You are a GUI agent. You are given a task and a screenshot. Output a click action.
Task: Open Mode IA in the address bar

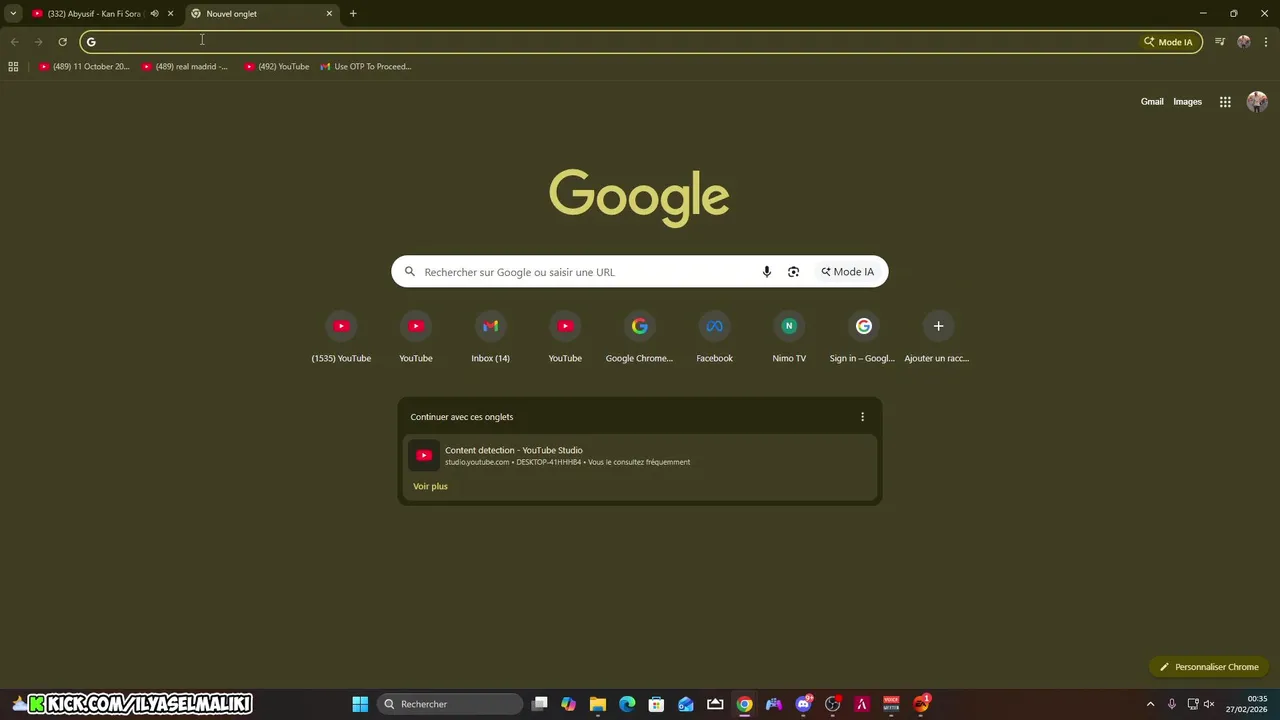(x=1168, y=42)
